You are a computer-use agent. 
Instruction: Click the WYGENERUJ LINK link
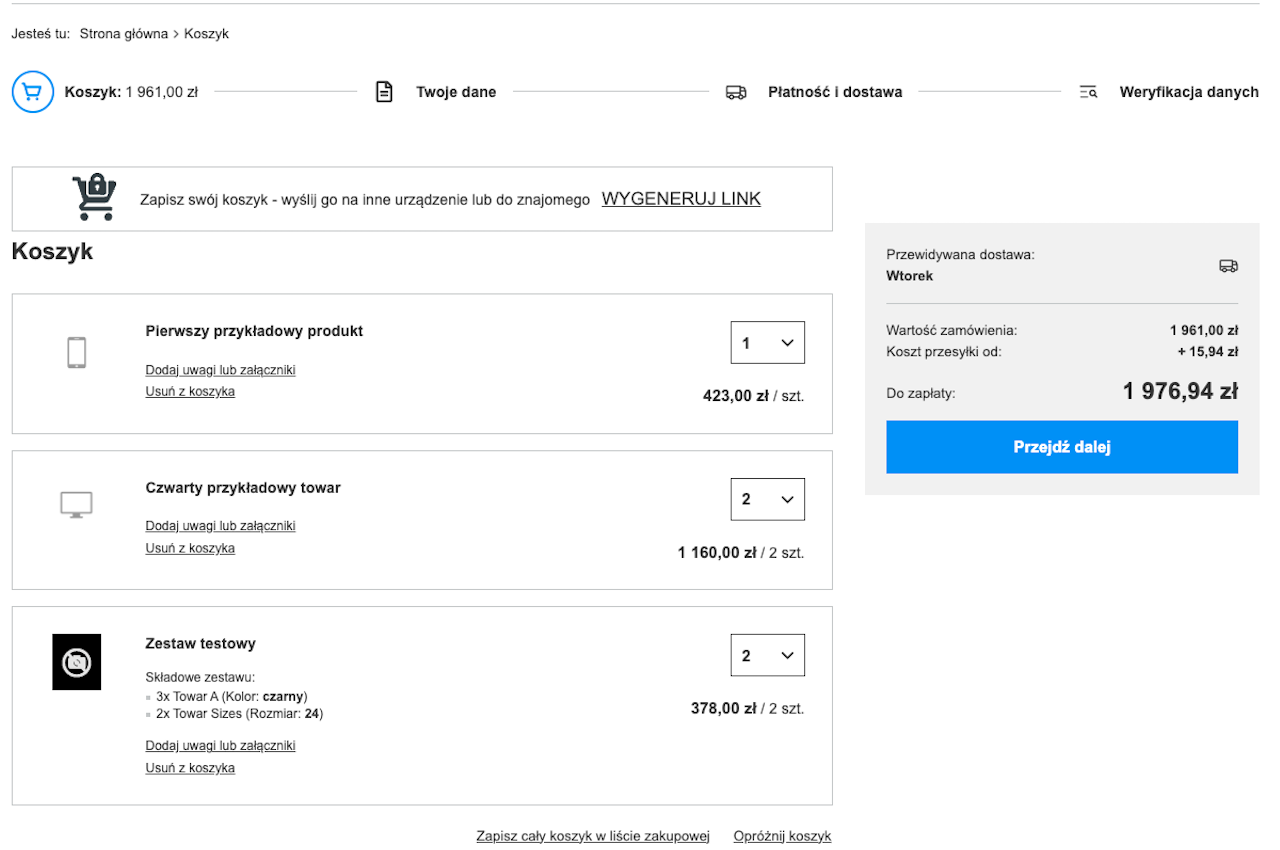point(681,199)
